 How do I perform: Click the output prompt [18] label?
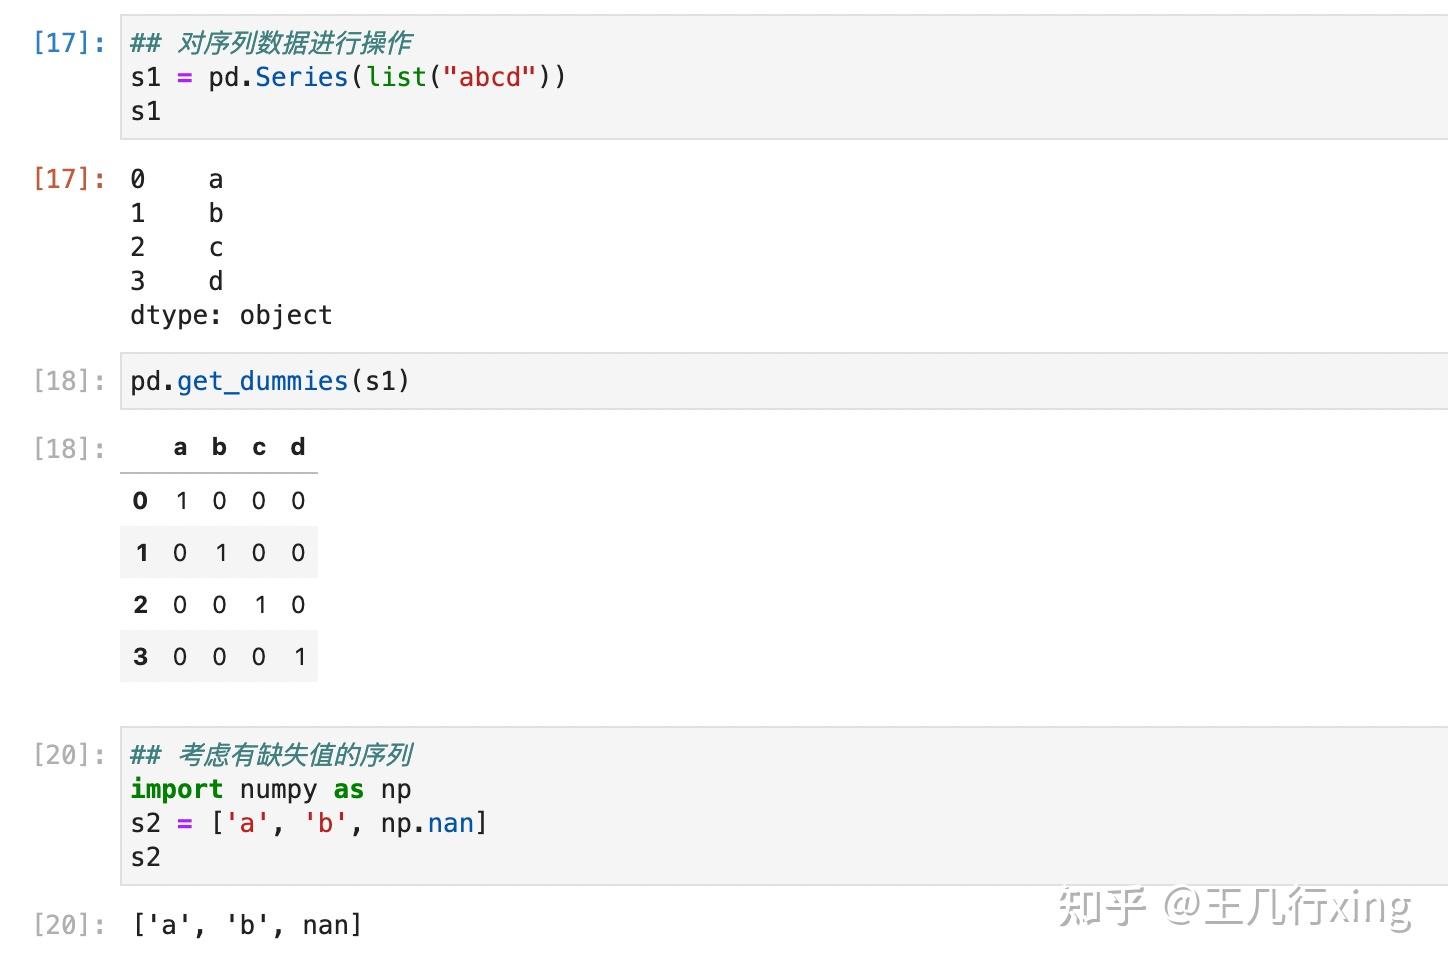tap(69, 448)
